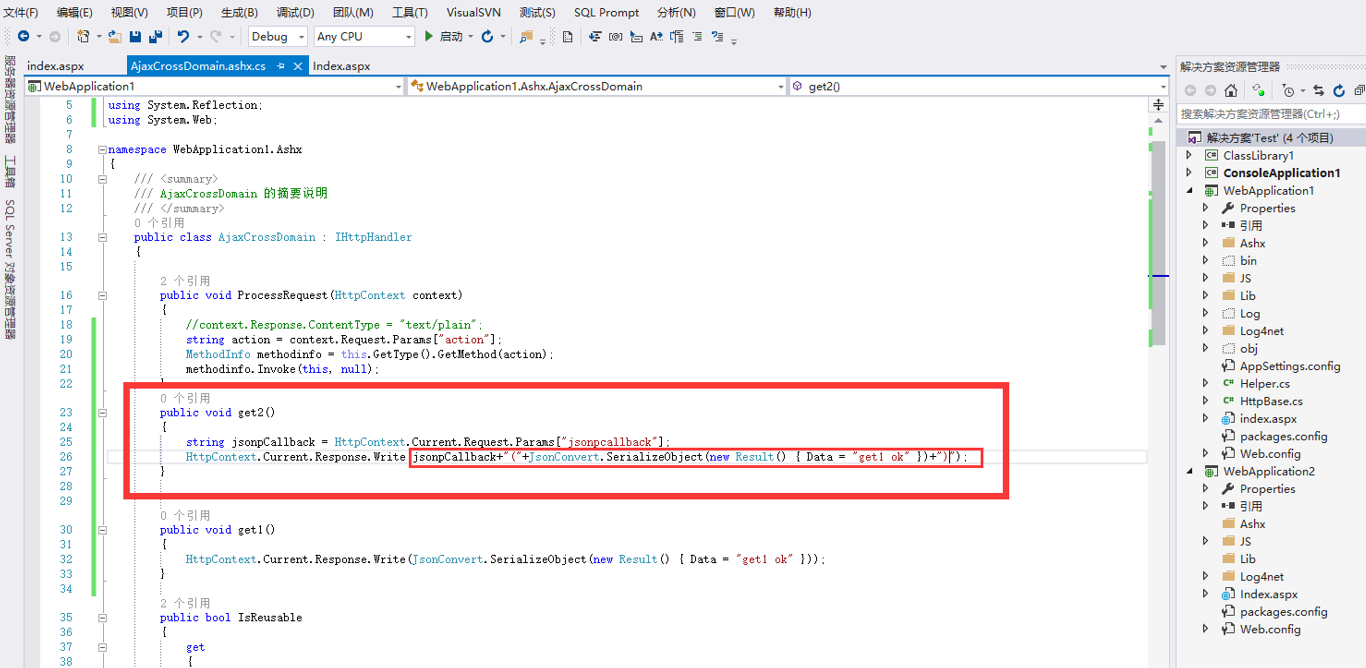Click the new project toolbar icon
Screen dimensions: 1366x668
pos(83,36)
